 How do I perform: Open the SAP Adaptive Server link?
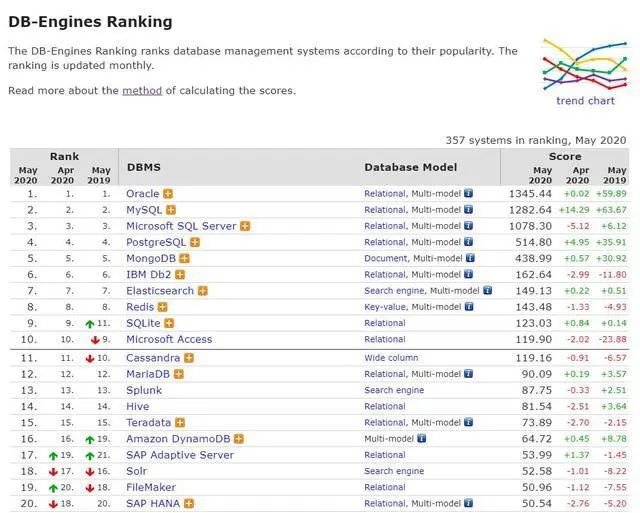[179, 455]
